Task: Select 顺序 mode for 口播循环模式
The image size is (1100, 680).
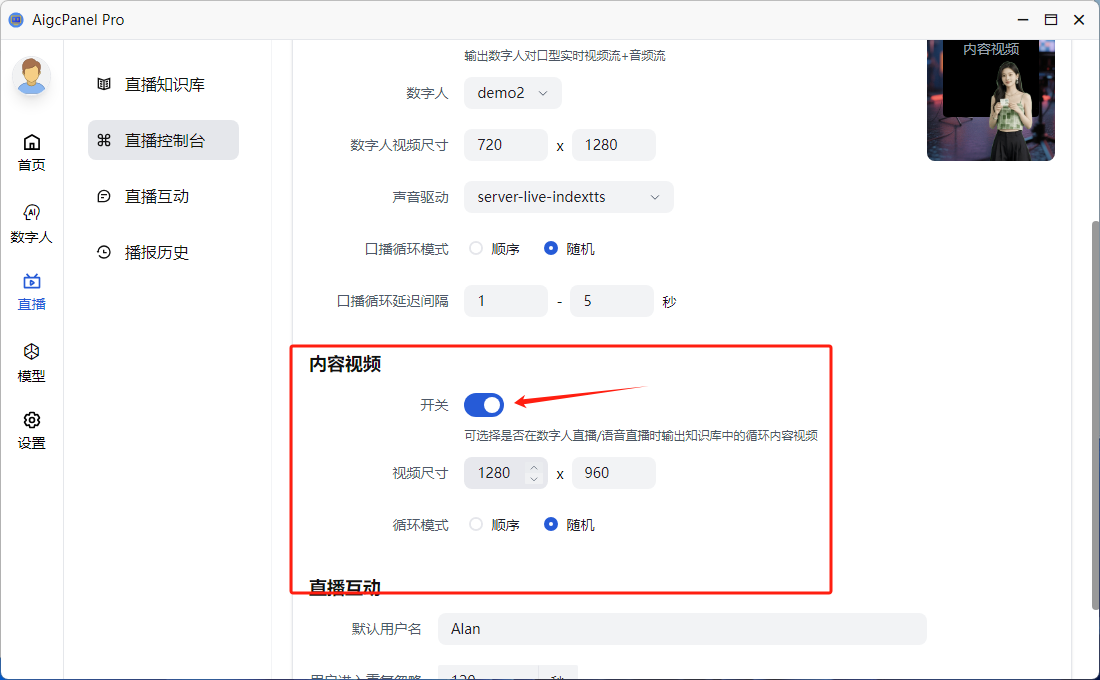Action: tap(475, 248)
